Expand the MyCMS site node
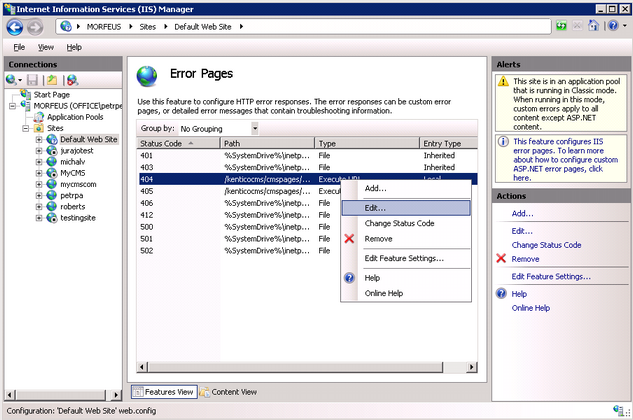The image size is (633, 420). (x=39, y=173)
